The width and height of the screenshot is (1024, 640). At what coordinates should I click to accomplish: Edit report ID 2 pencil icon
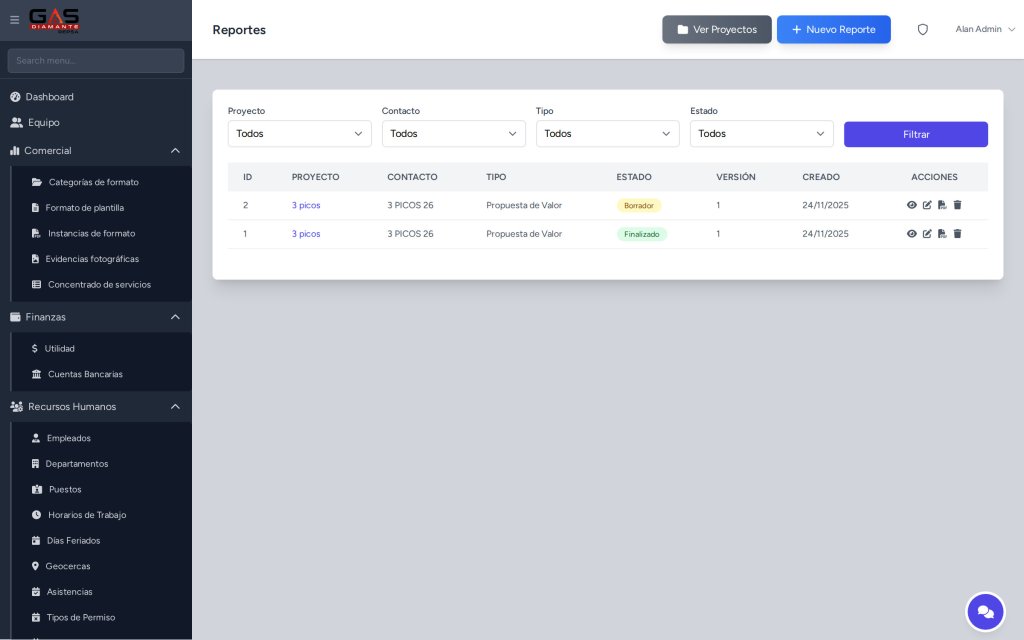pyautogui.click(x=927, y=205)
